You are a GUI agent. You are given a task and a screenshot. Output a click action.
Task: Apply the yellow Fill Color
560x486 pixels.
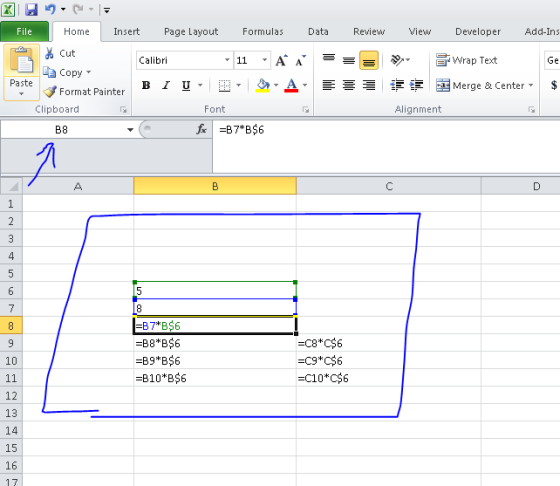tap(262, 85)
